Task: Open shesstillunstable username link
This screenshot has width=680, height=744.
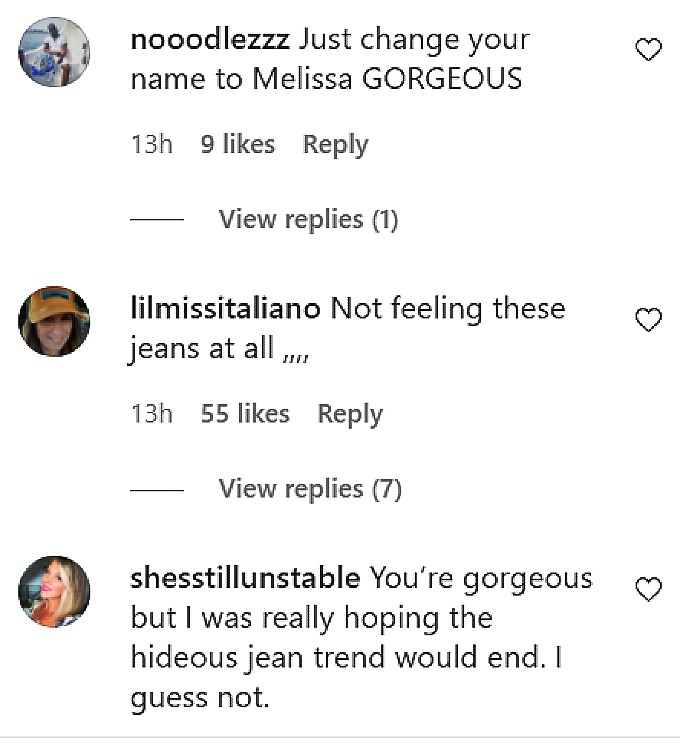Action: coord(246,578)
